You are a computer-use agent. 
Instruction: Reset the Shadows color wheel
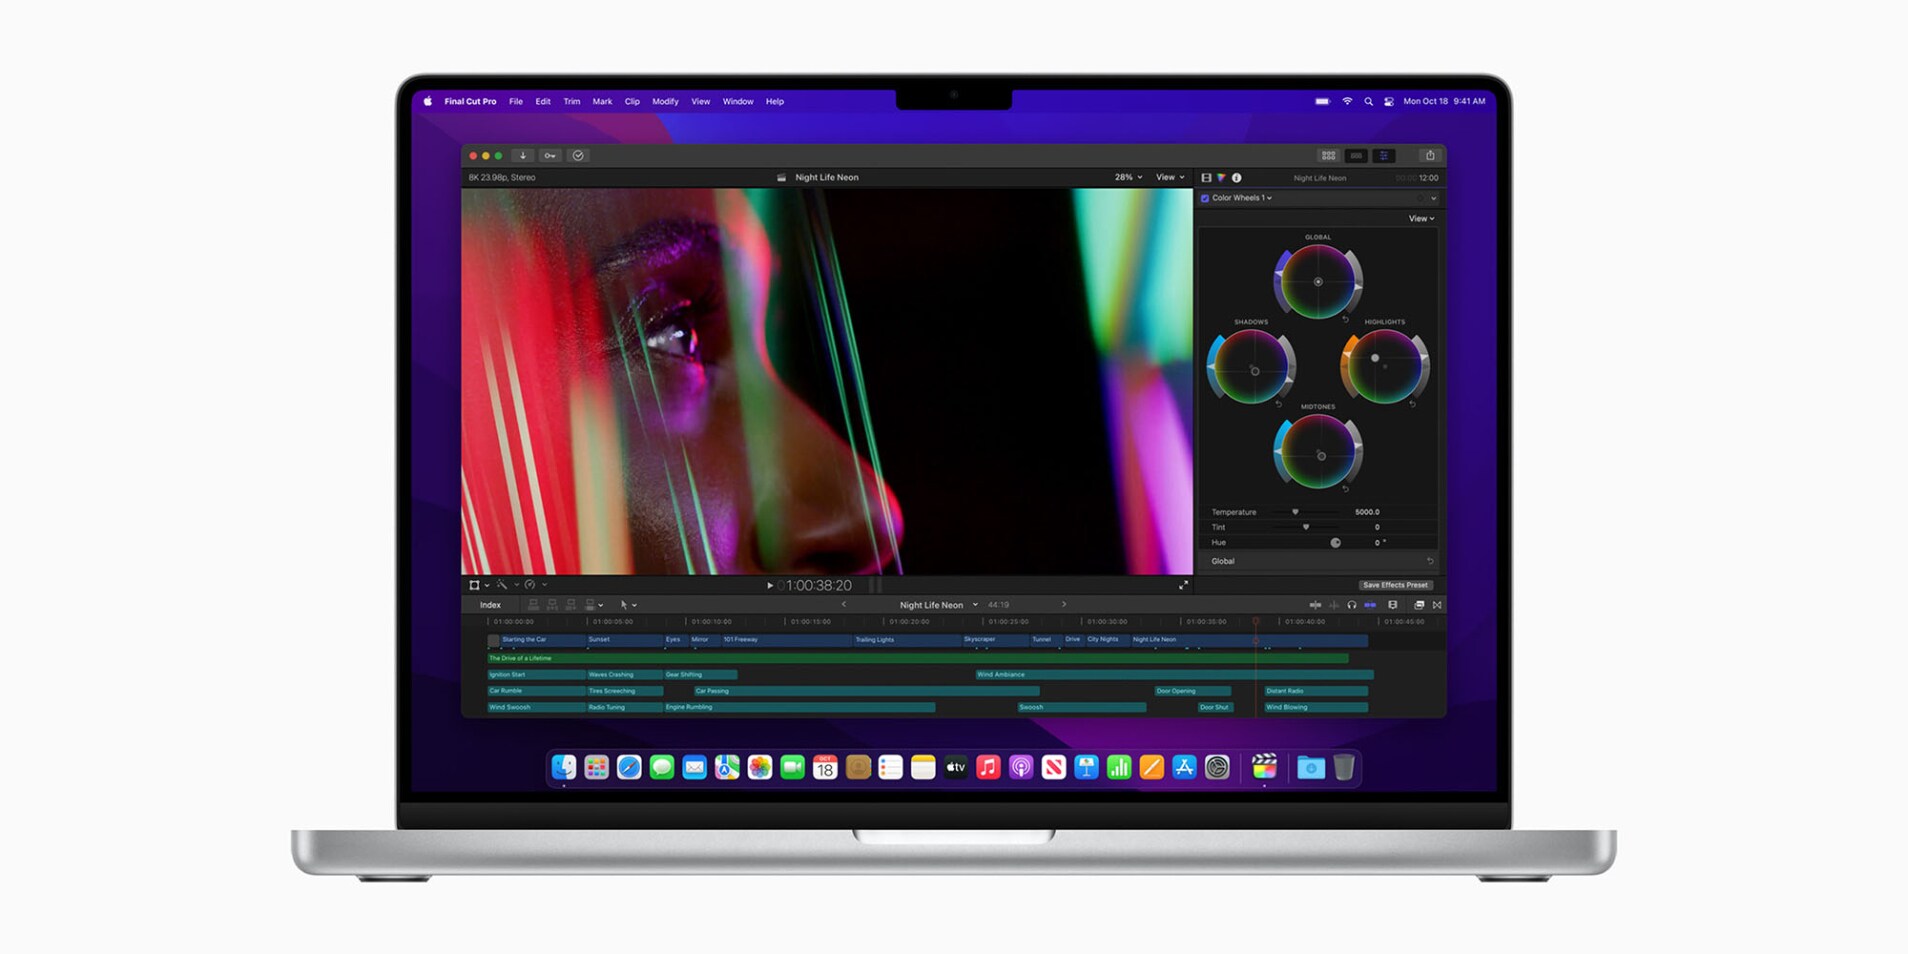point(1279,404)
